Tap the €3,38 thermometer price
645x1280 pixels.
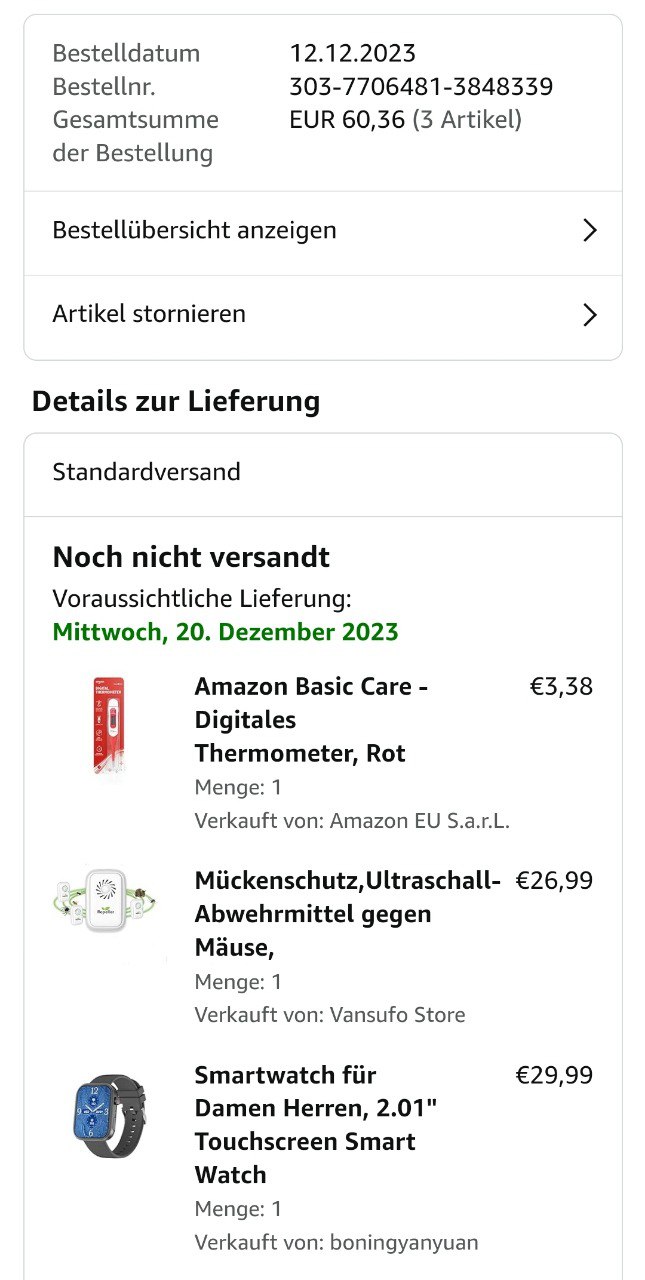click(561, 687)
